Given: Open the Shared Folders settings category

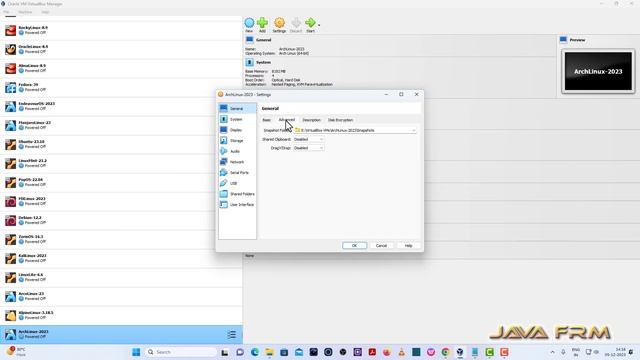Looking at the screenshot, I should [x=237, y=194].
